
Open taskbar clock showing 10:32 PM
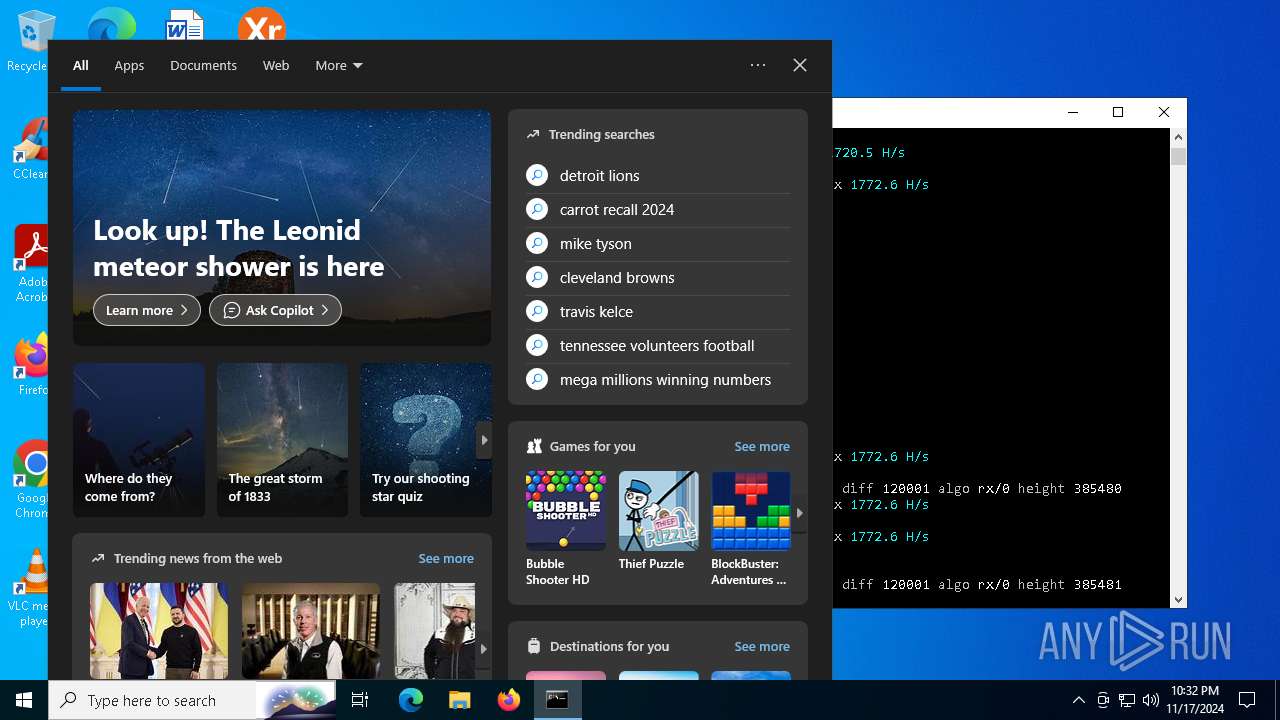coord(1195,700)
